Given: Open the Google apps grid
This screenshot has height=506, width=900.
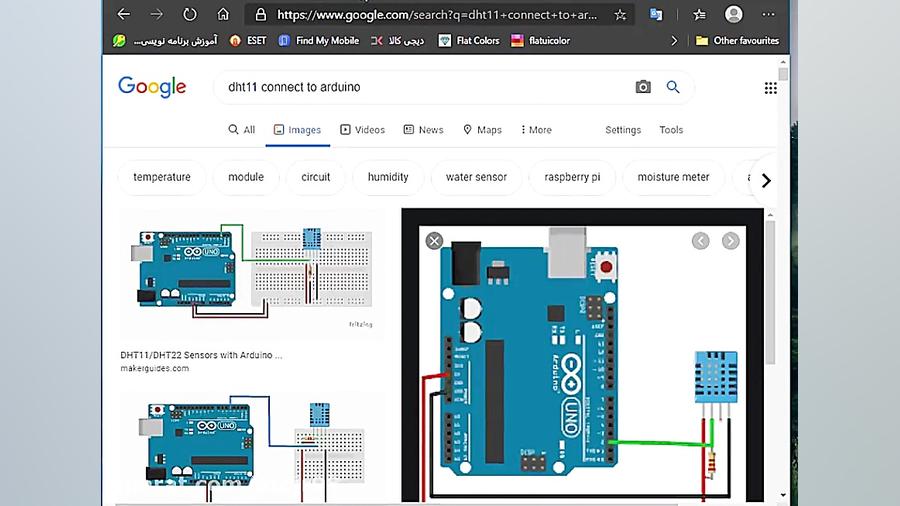Looking at the screenshot, I should click(x=770, y=88).
